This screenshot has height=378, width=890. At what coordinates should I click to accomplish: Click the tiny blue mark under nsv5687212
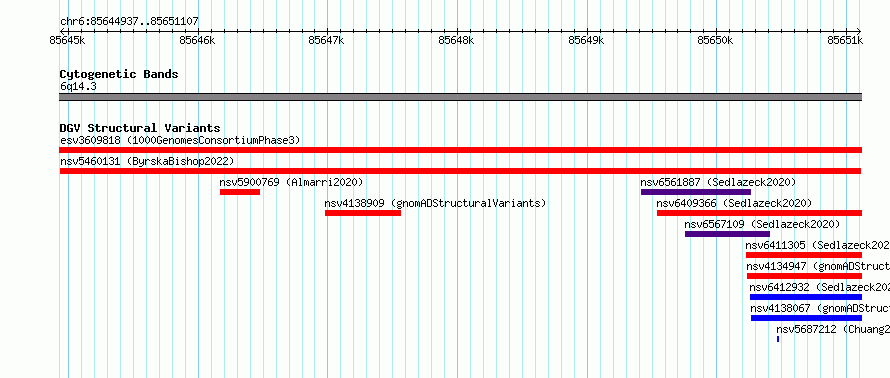point(778,339)
